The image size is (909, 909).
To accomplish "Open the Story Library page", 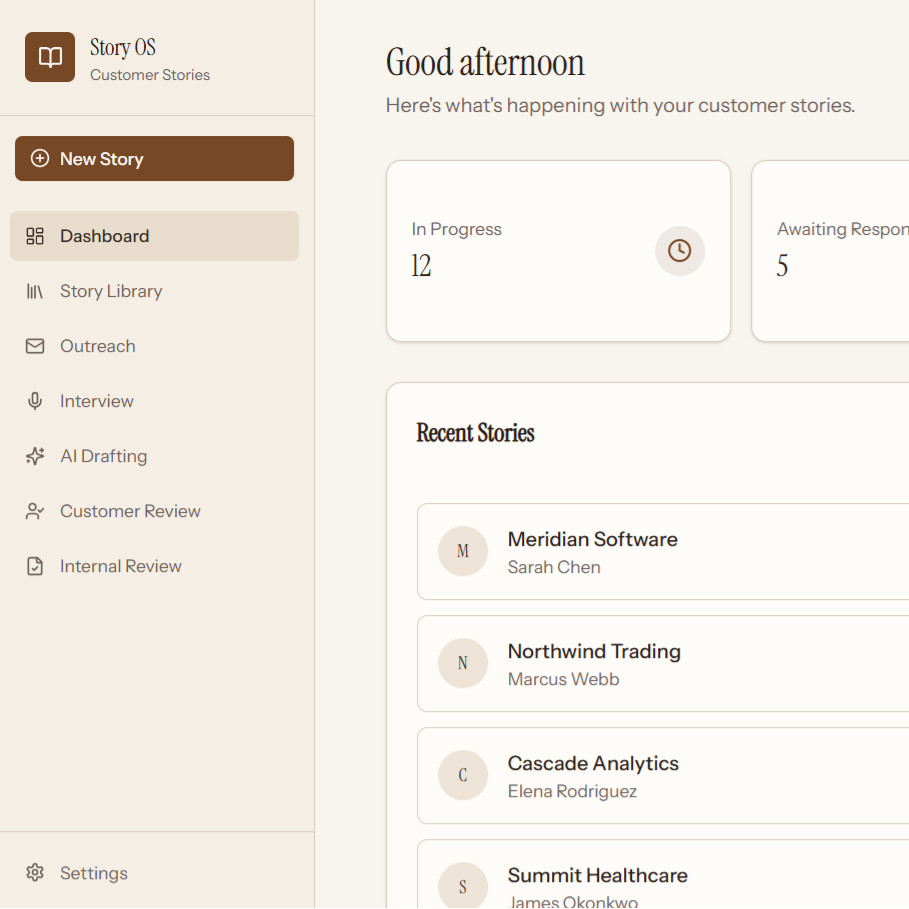I will pos(111,291).
